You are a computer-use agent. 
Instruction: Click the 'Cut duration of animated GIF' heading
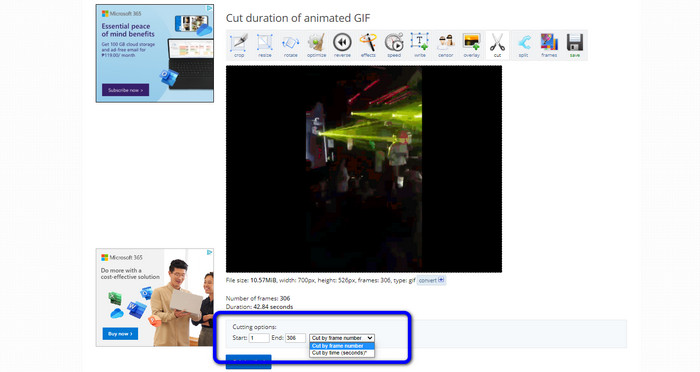(x=298, y=18)
